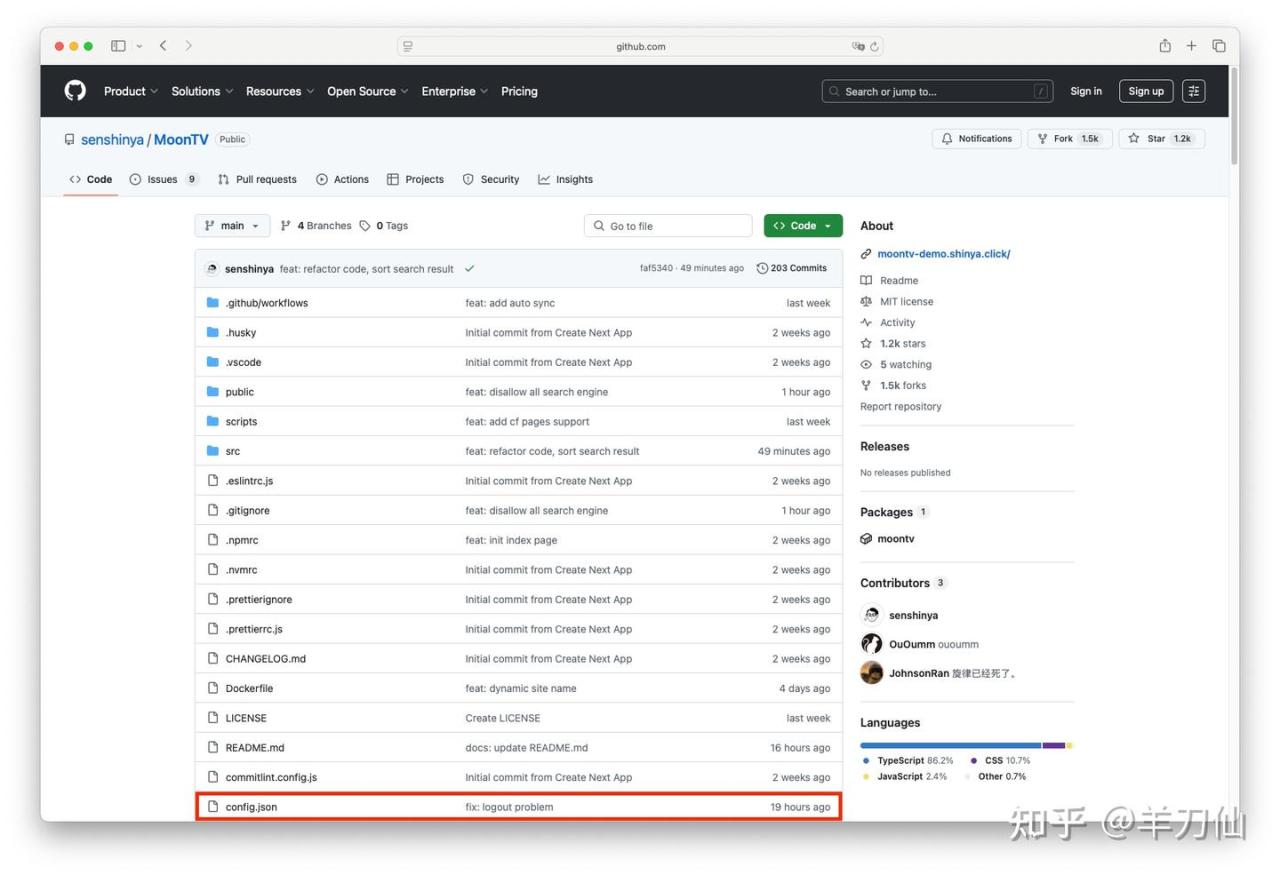1280x875 pixels.
Task: Click the LICENSE file icon
Action: click(x=212, y=718)
